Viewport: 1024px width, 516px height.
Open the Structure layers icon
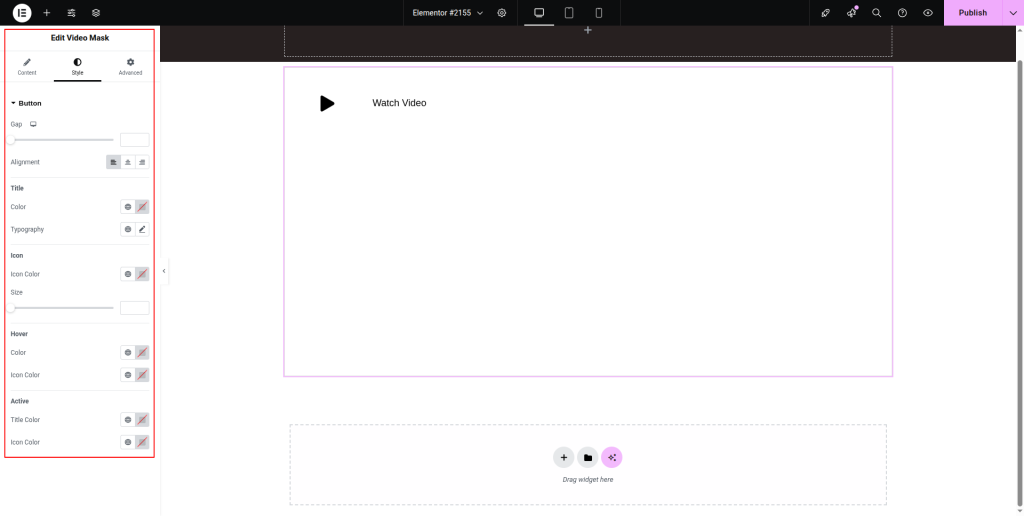[96, 12]
